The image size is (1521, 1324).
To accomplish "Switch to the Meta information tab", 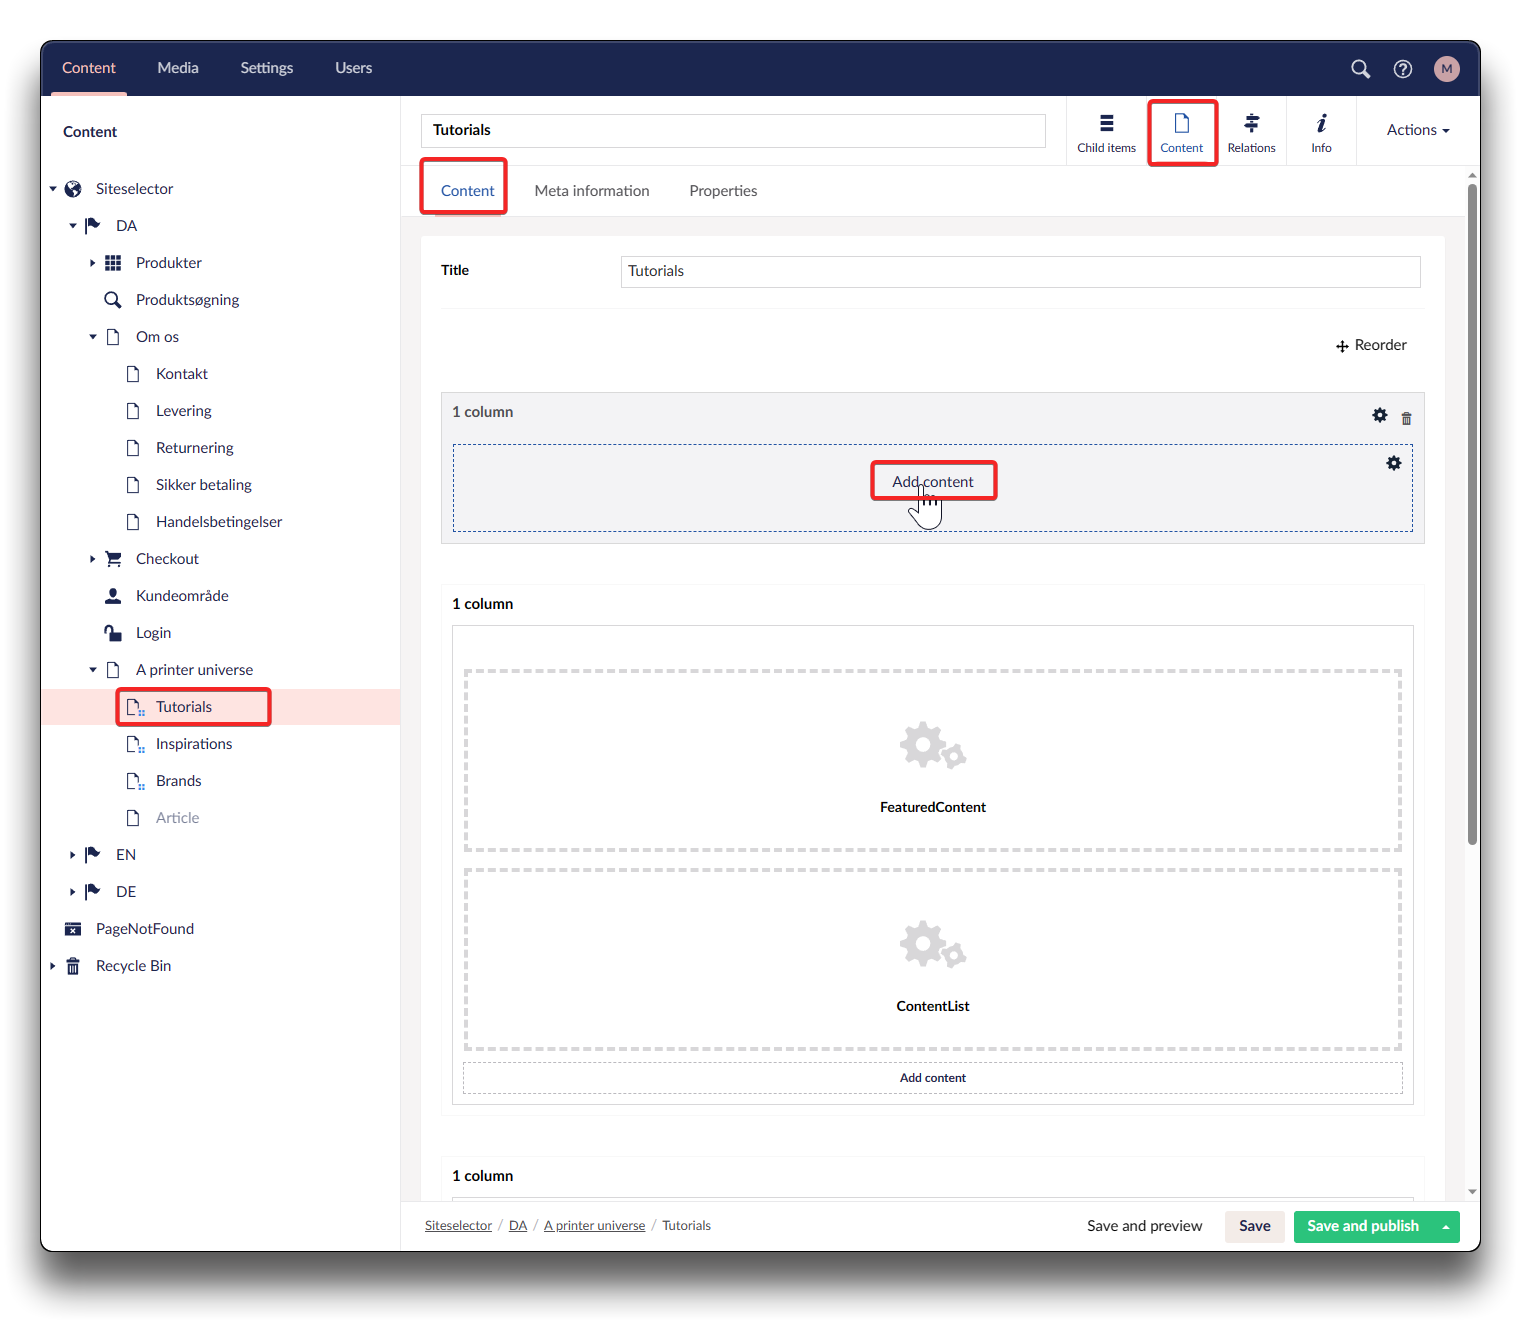I will [x=591, y=191].
